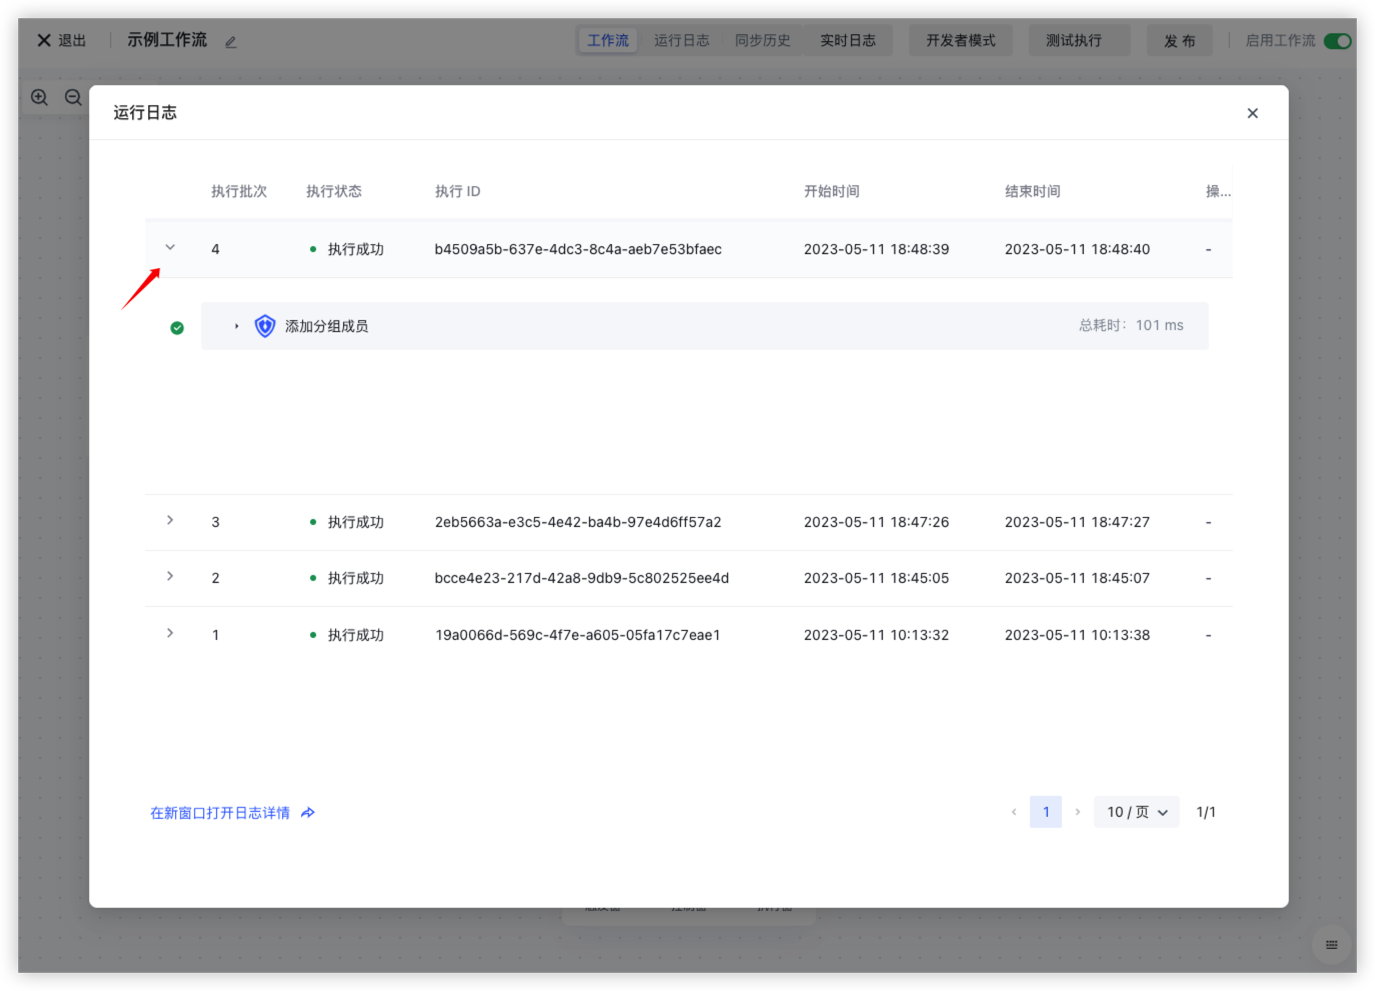Switch to the 实时日志 tab
Viewport: 1375px width, 991px height.
click(x=847, y=41)
